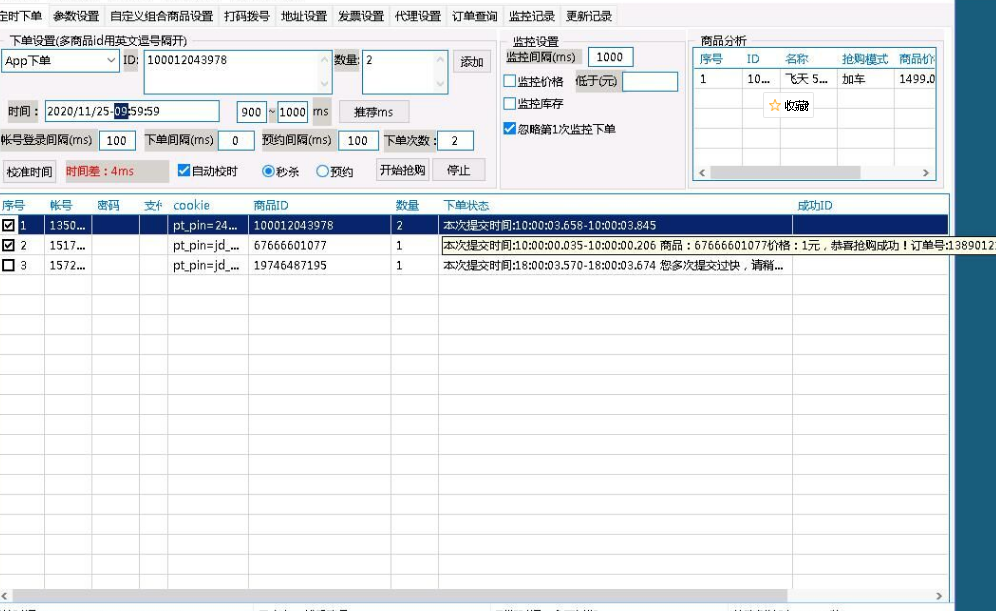This screenshot has height=611, width=996.
Task: Click 抢购模式 column header in 商品分析
Action: click(865, 59)
